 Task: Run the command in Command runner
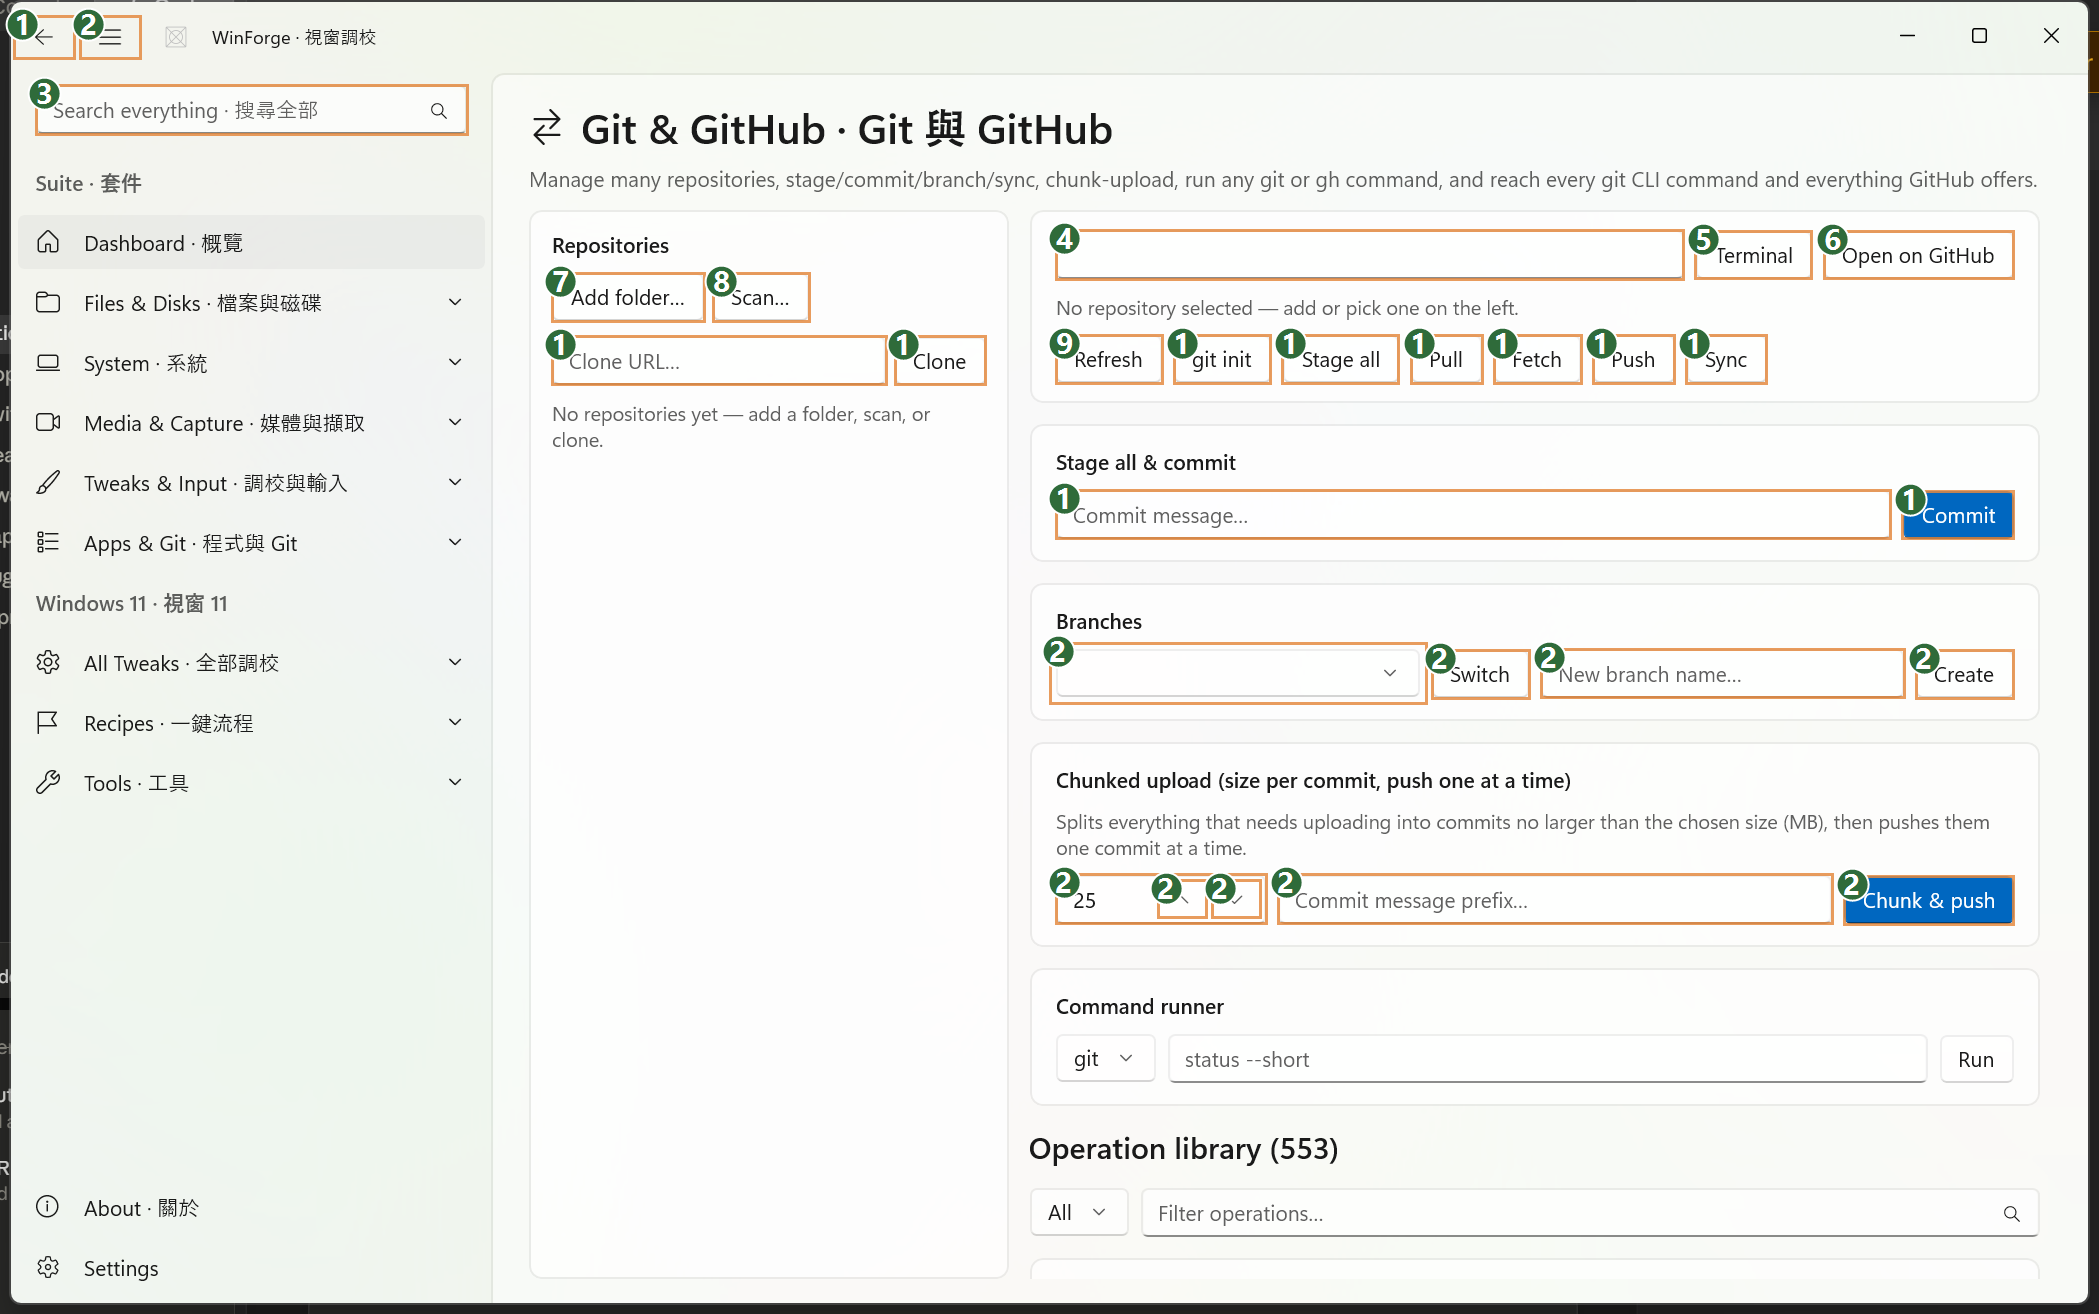click(1976, 1059)
